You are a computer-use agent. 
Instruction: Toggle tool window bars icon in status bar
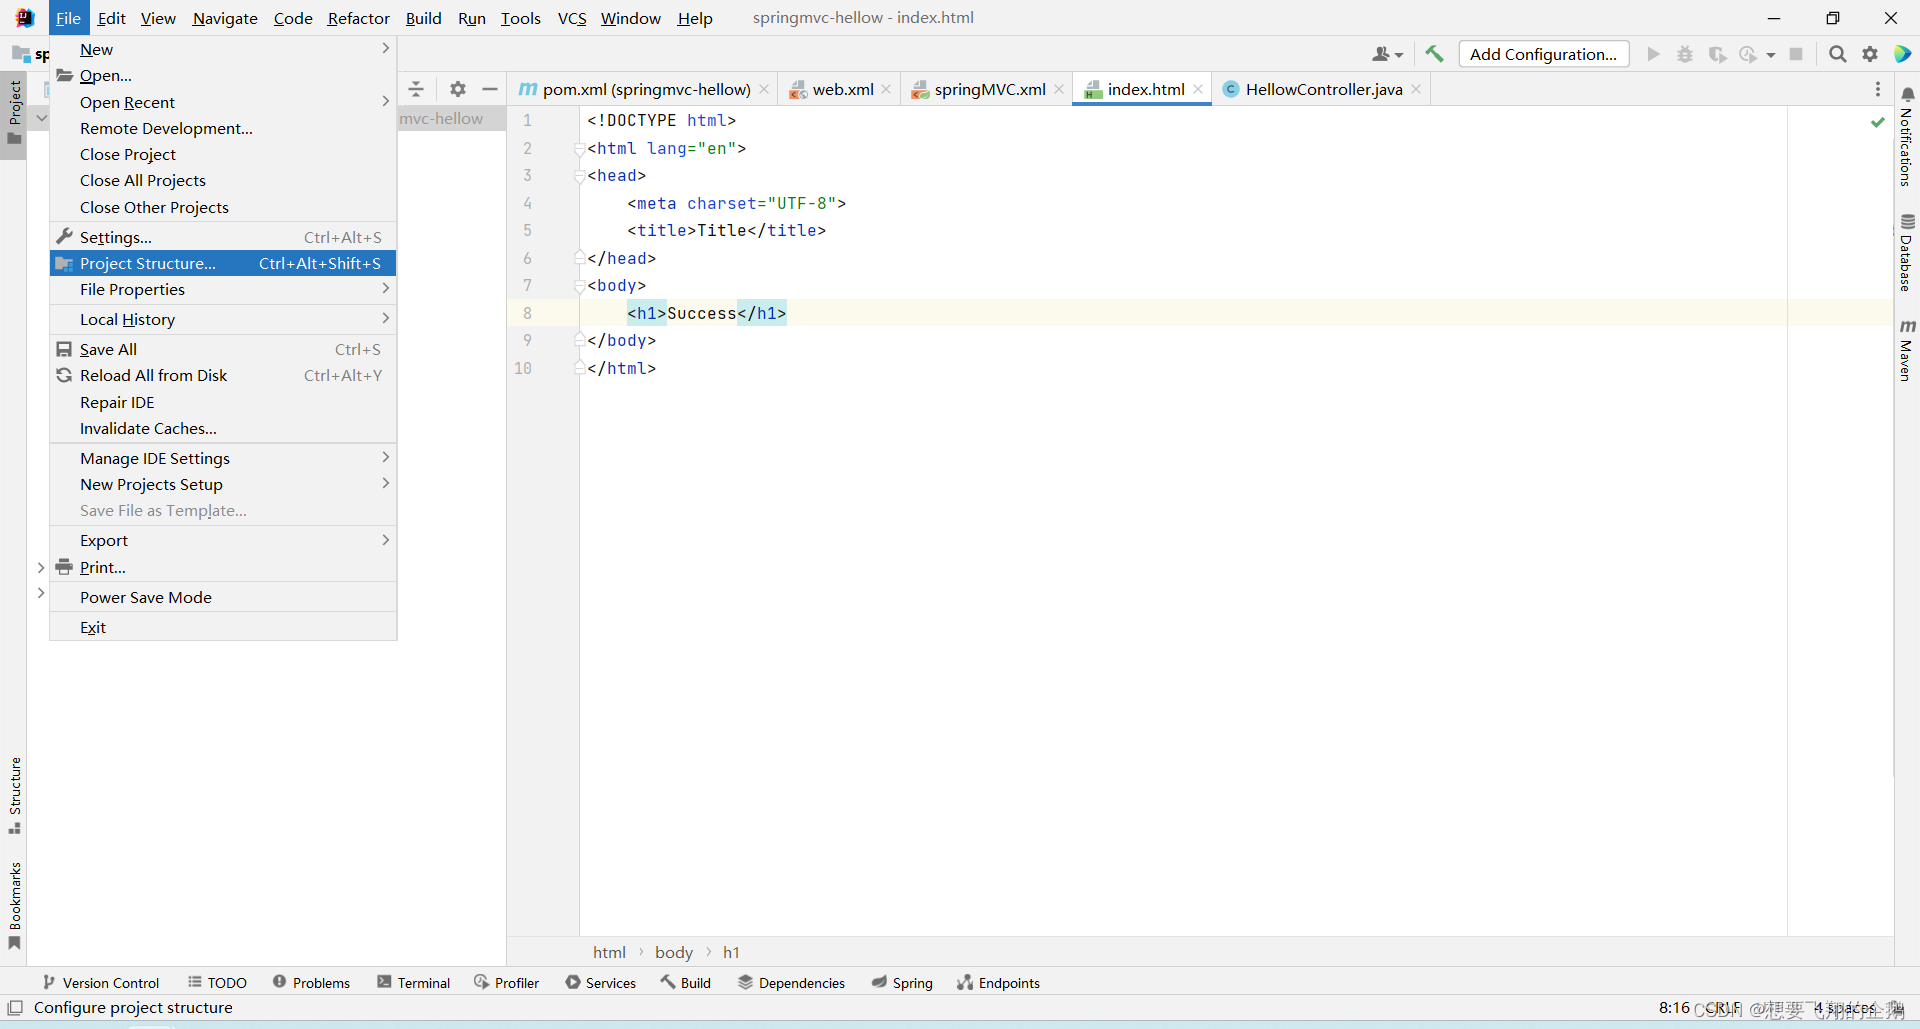(15, 1007)
